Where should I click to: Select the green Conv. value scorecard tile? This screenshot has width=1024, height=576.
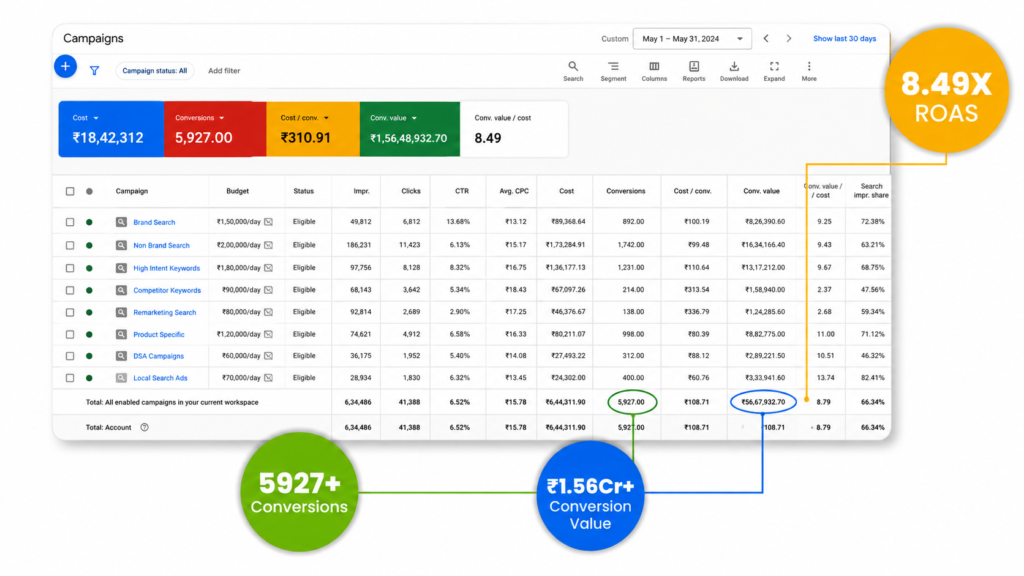click(409, 129)
